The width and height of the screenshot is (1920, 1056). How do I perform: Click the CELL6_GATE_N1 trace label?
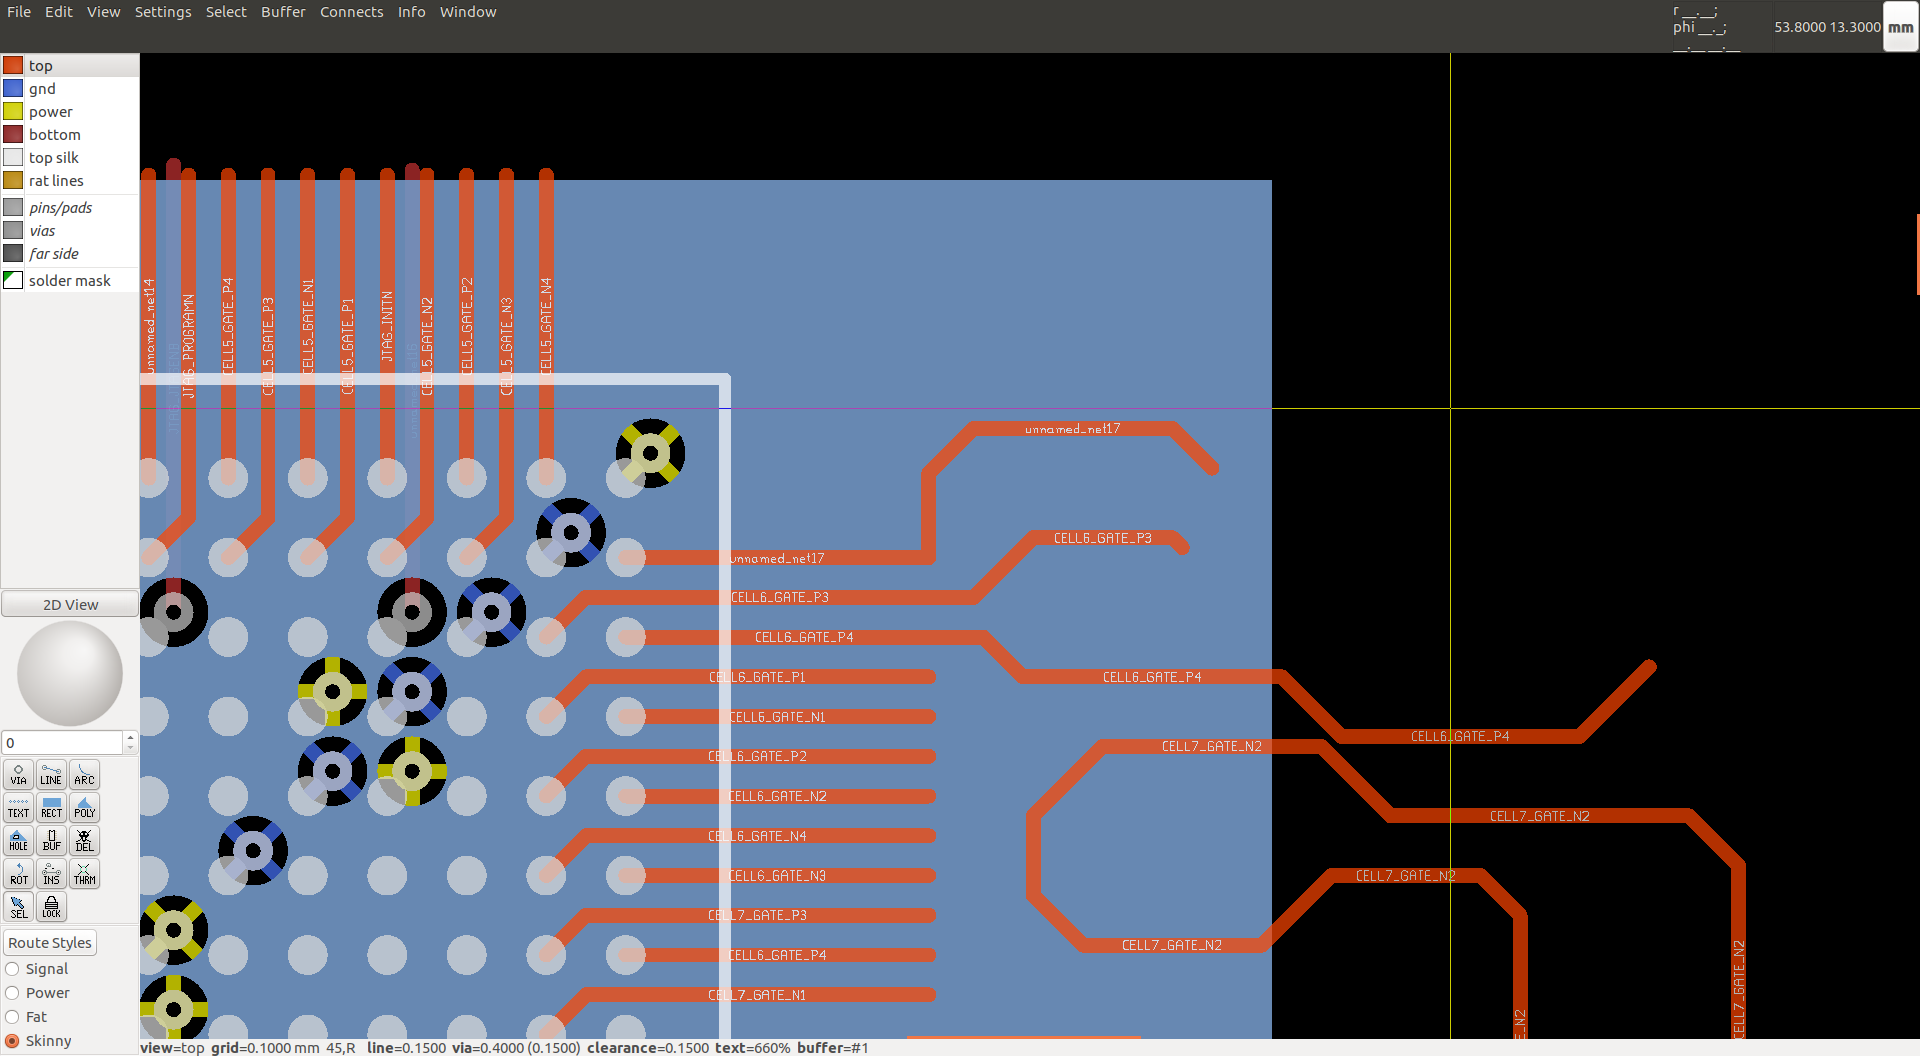tap(777, 717)
